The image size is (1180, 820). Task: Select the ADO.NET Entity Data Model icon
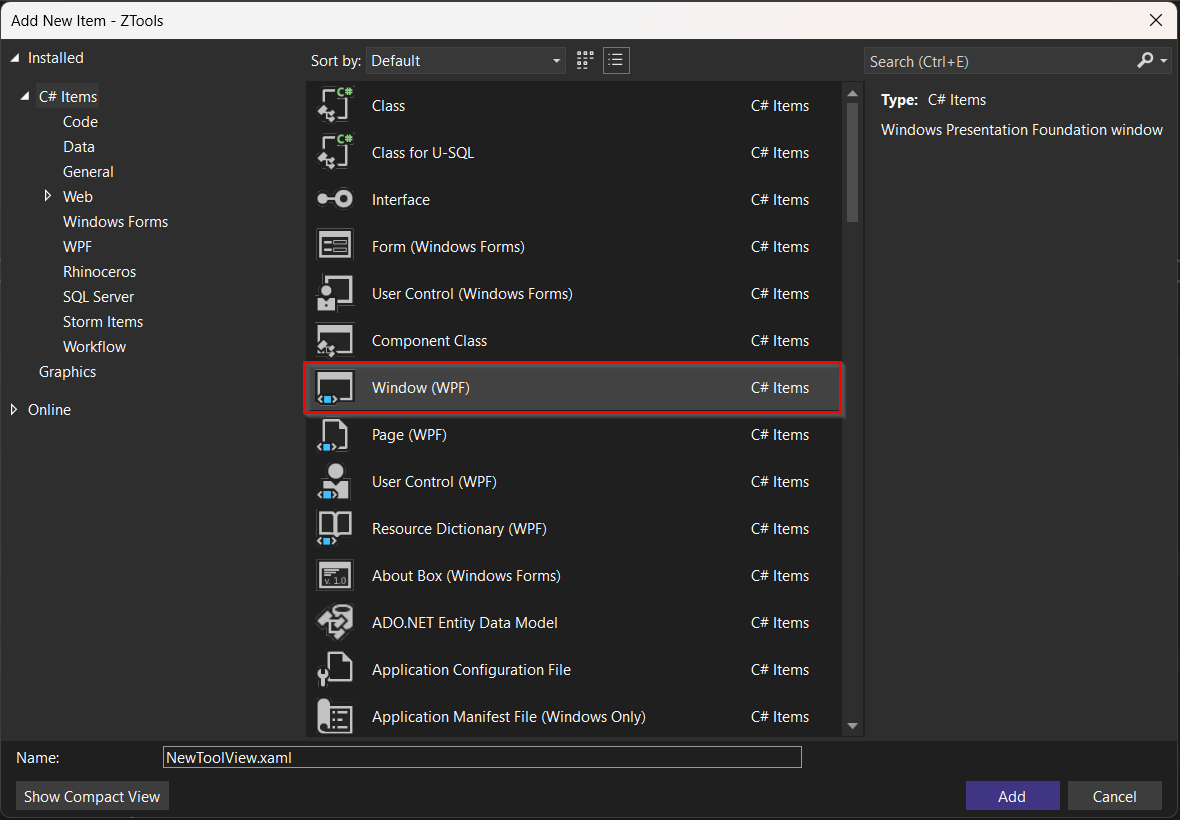(x=335, y=623)
